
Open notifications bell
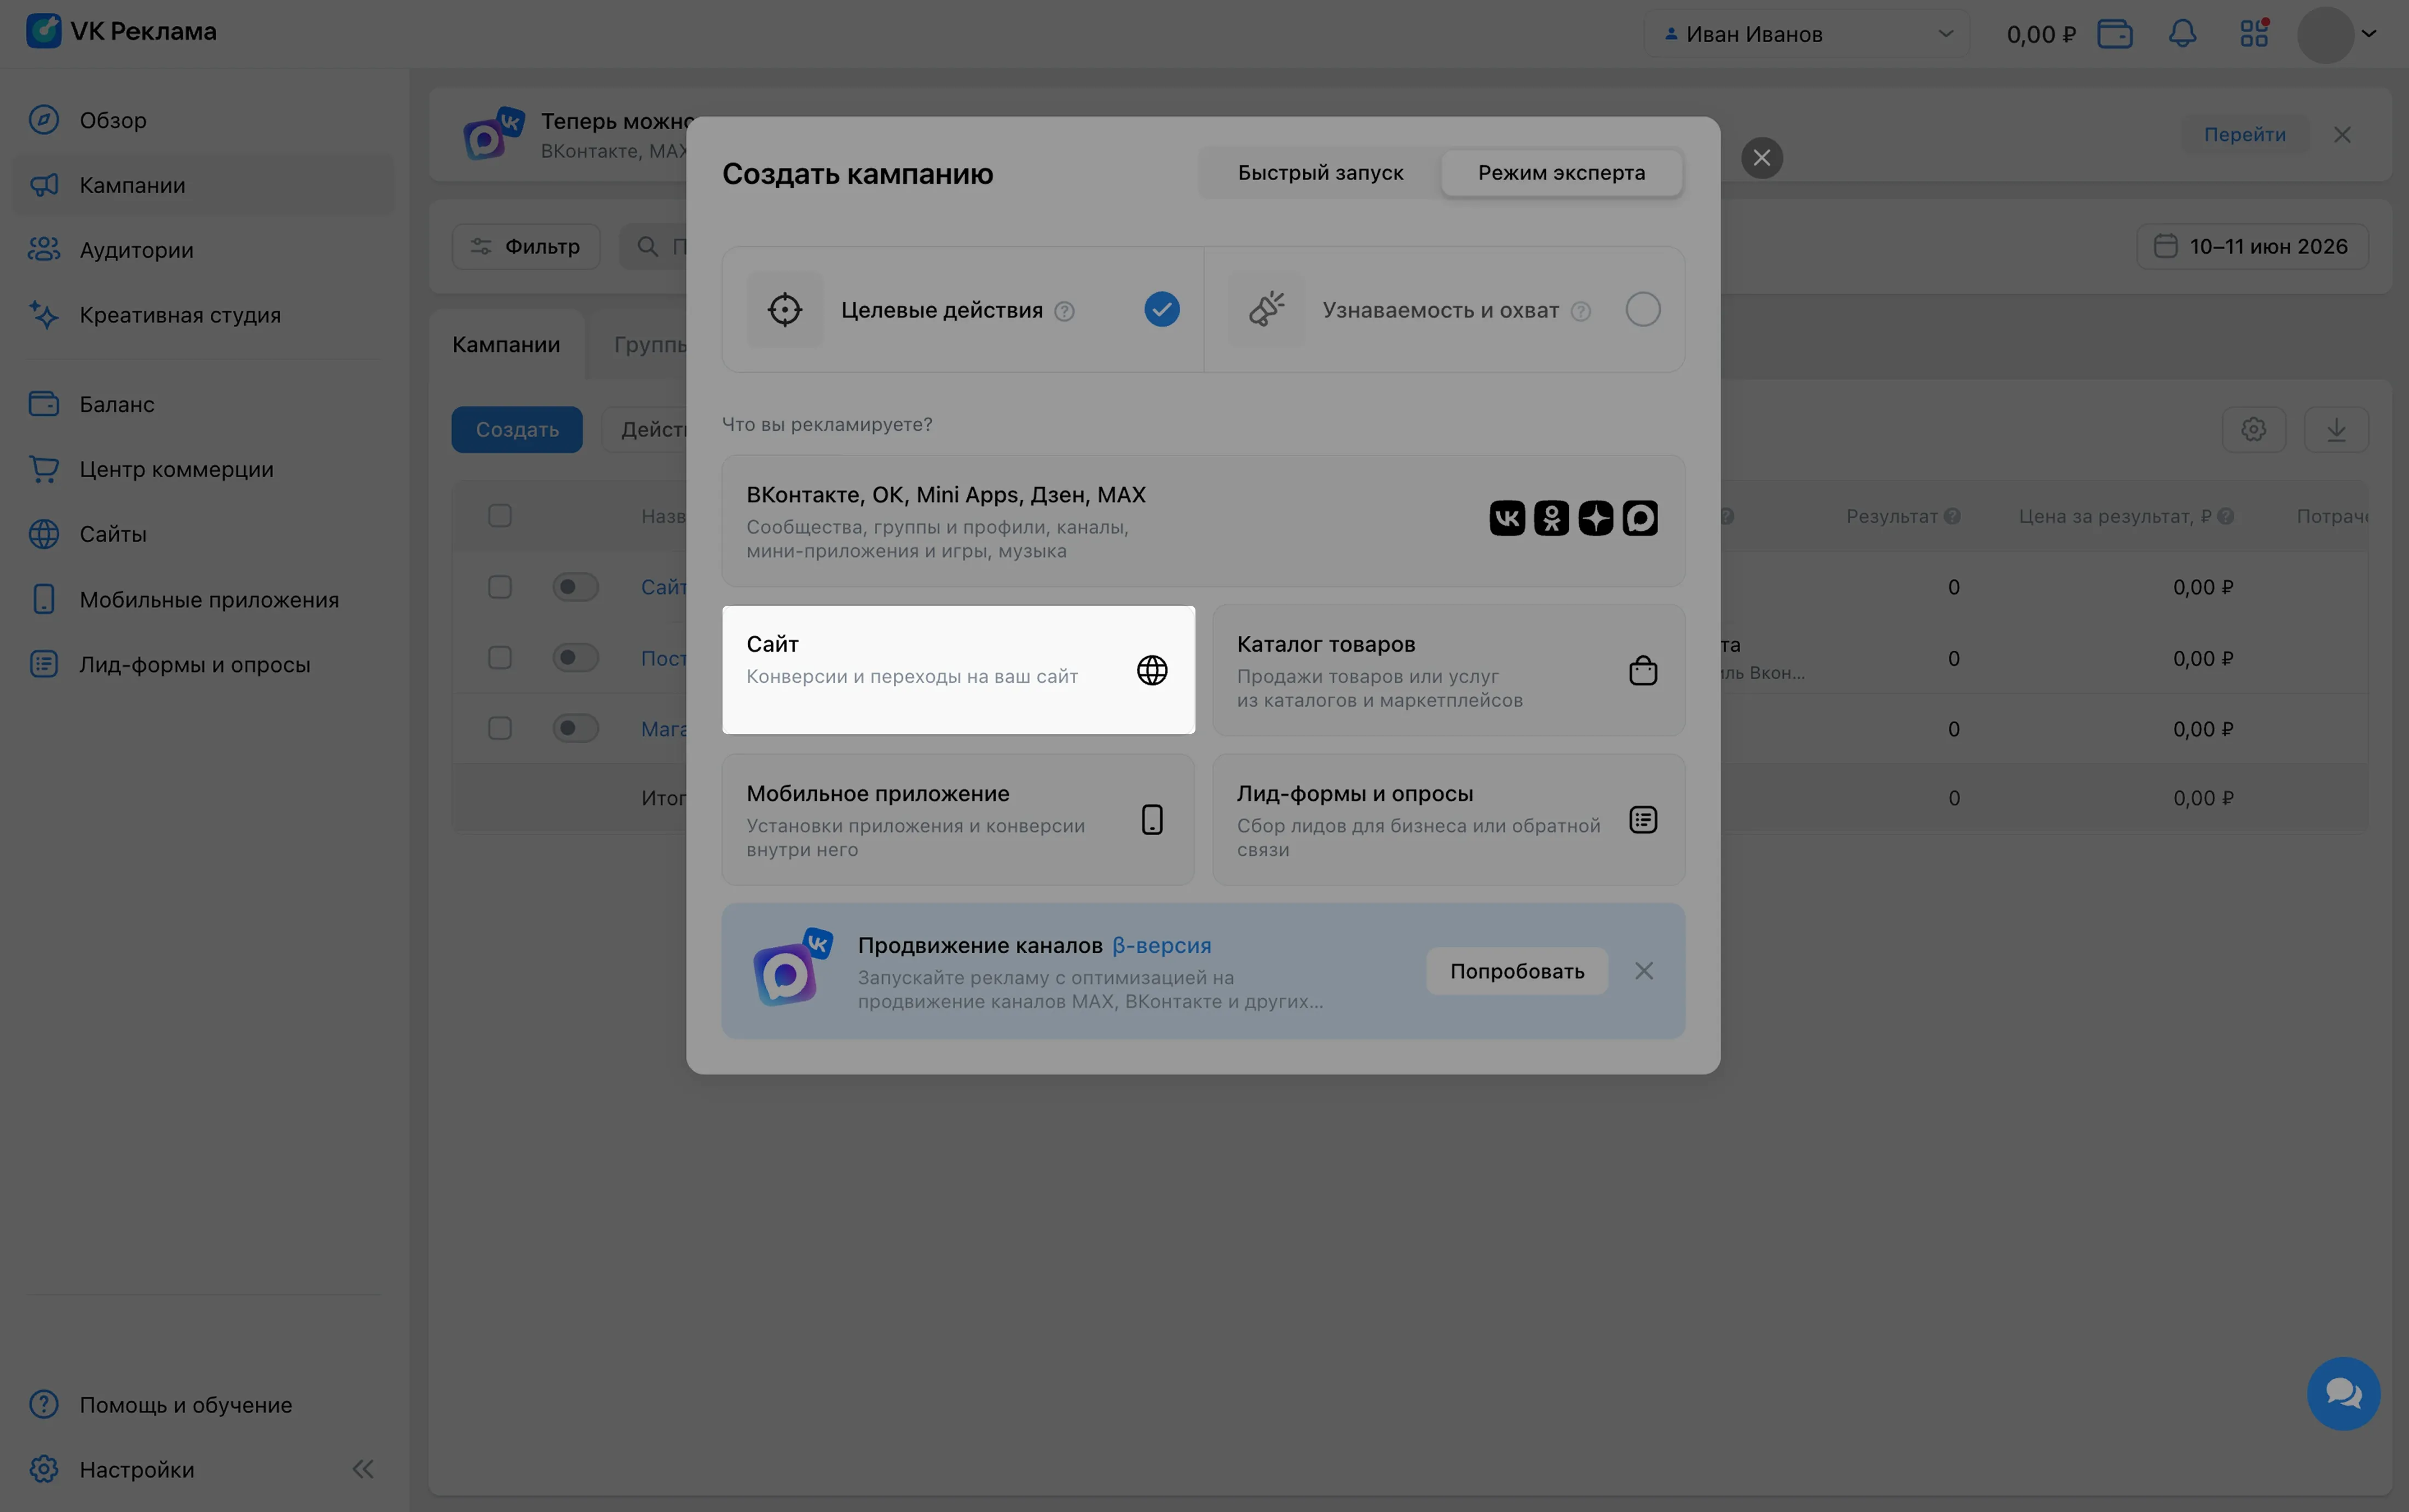[2182, 34]
